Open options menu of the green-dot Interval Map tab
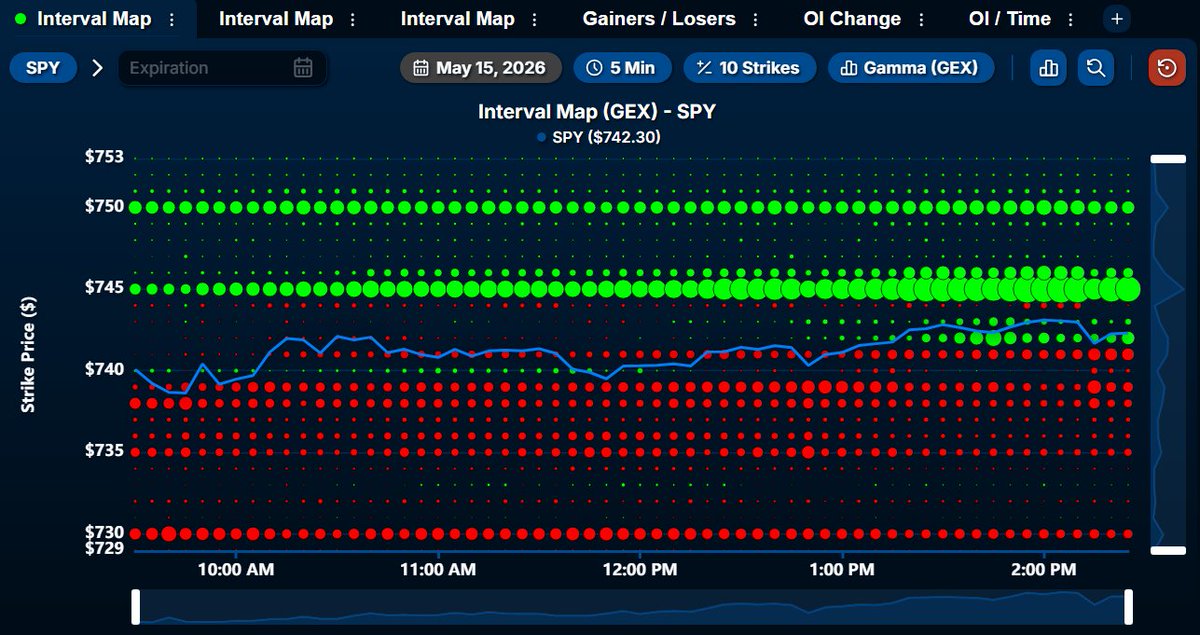 pyautogui.click(x=172, y=19)
